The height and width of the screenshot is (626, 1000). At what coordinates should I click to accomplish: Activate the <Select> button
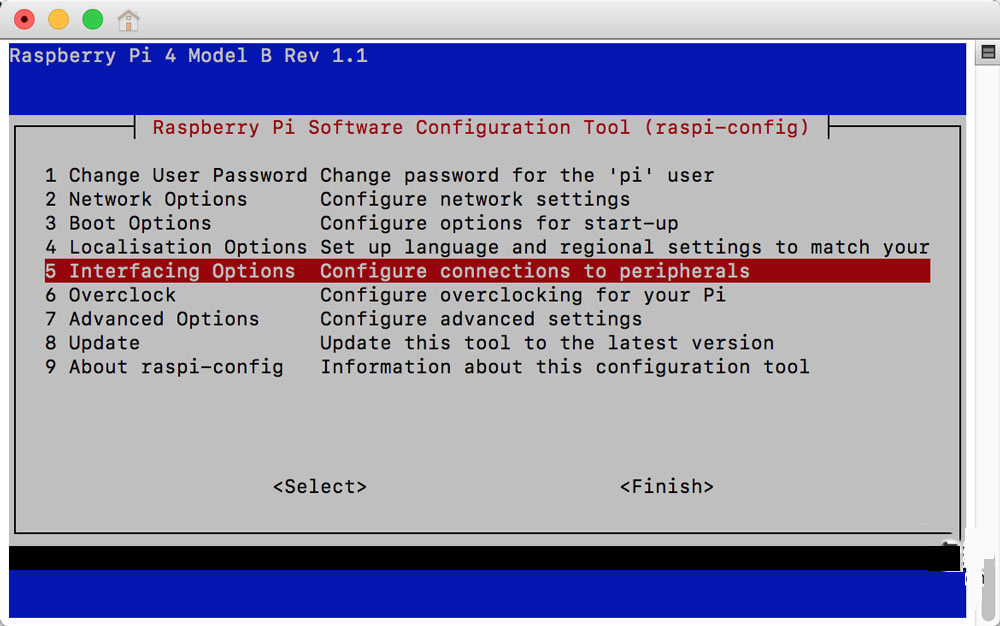click(320, 487)
